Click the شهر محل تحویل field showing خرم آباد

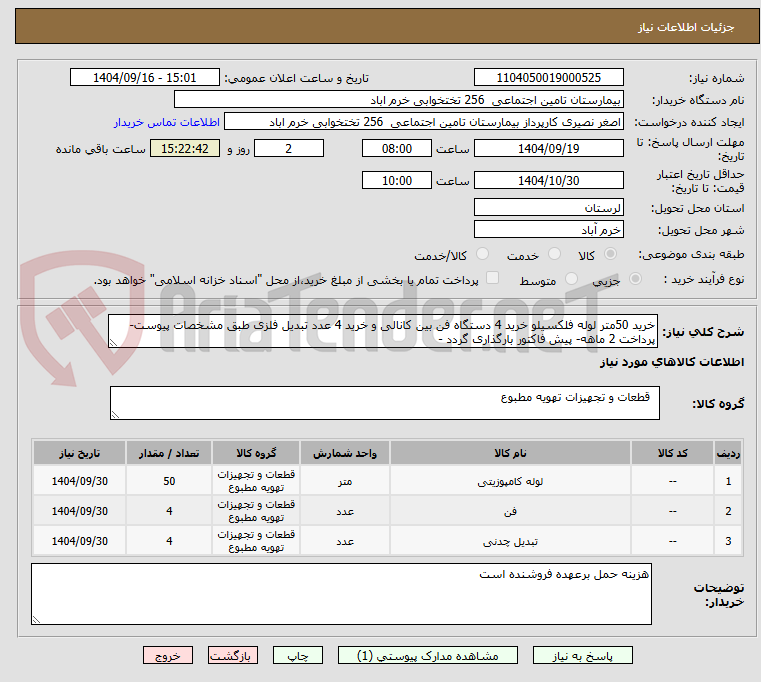point(548,230)
